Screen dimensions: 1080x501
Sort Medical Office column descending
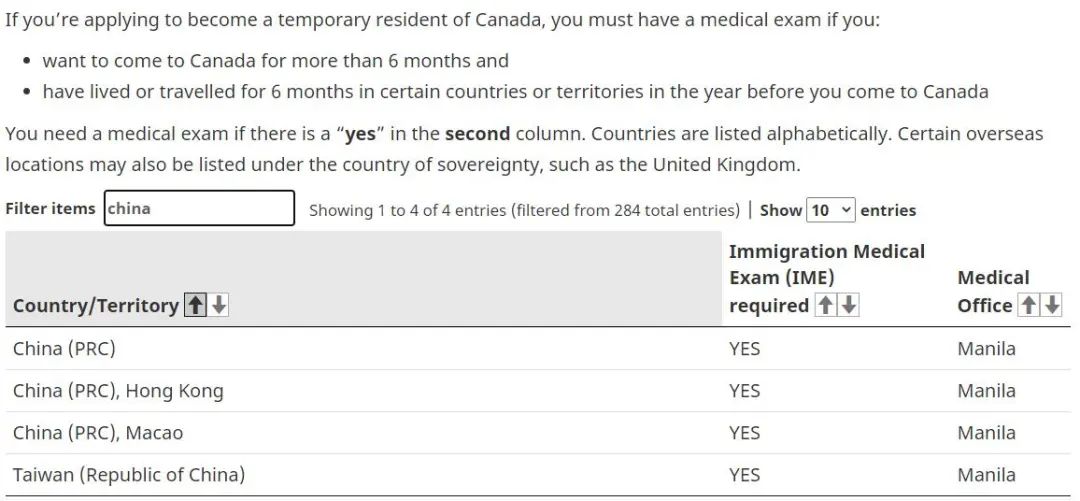click(1052, 305)
